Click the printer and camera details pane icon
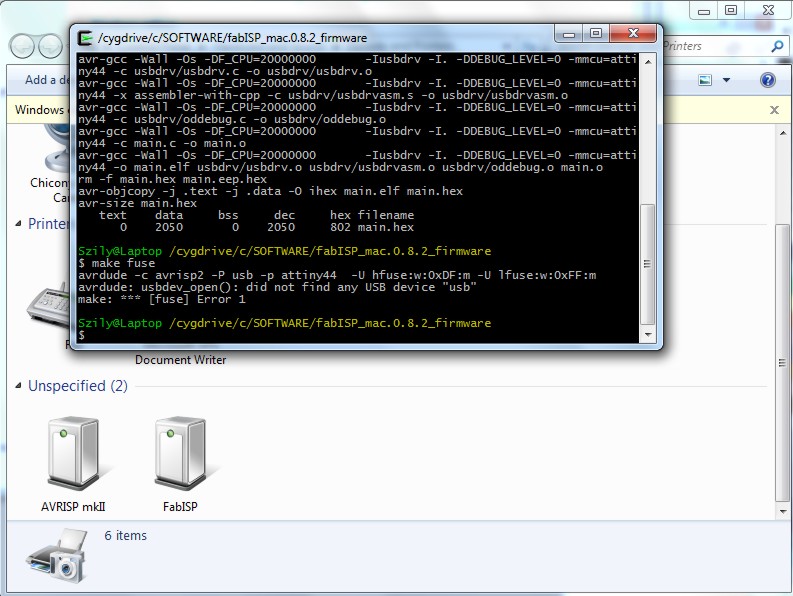The image size is (793, 596). [x=57, y=556]
